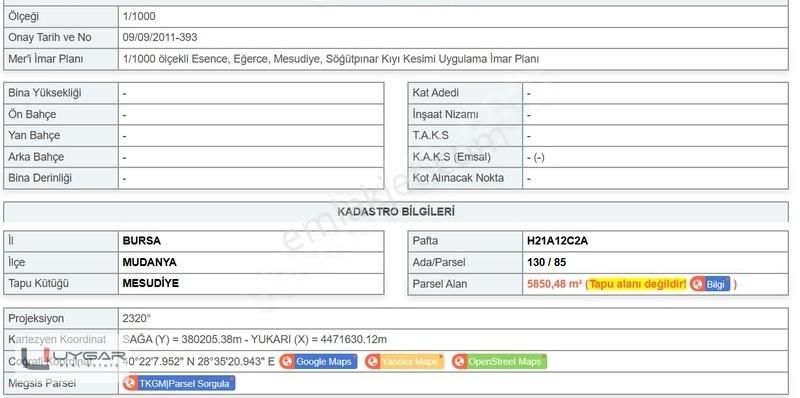The height and width of the screenshot is (398, 800).
Task: Select the approval date 09/09/2011-393
Action: [x=160, y=37]
